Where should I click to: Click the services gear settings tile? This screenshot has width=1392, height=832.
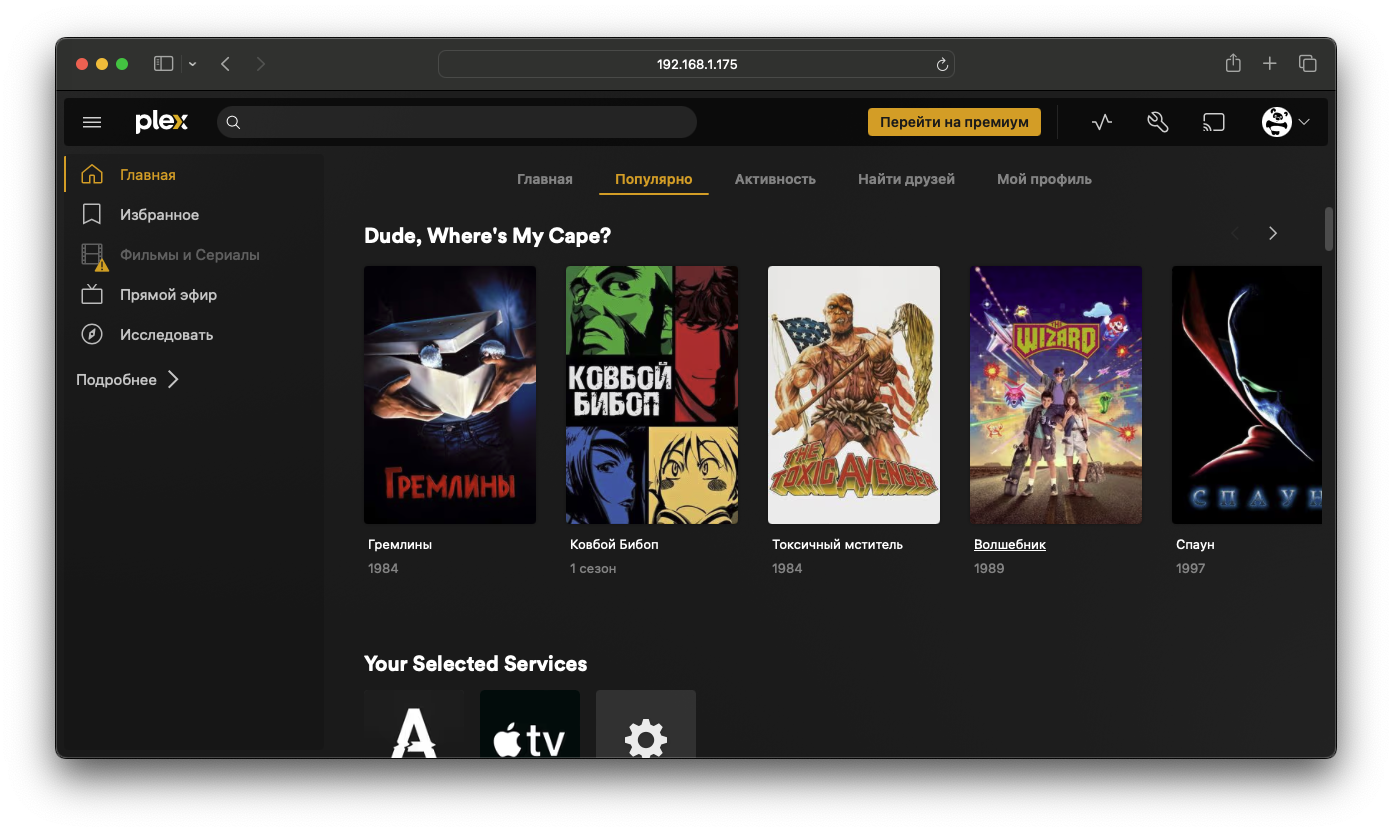click(646, 724)
